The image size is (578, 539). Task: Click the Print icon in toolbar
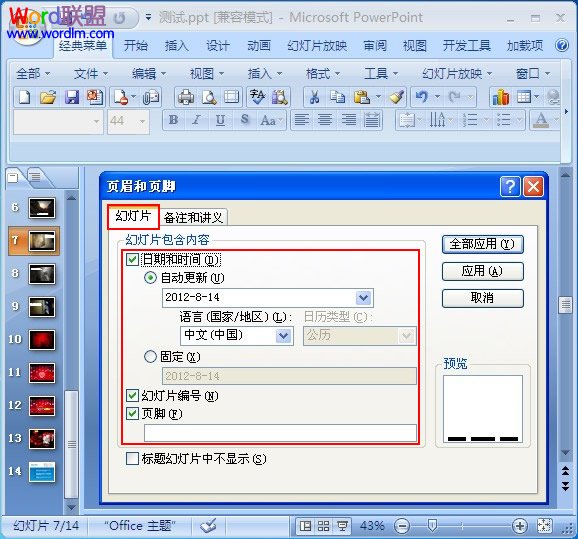(186, 97)
